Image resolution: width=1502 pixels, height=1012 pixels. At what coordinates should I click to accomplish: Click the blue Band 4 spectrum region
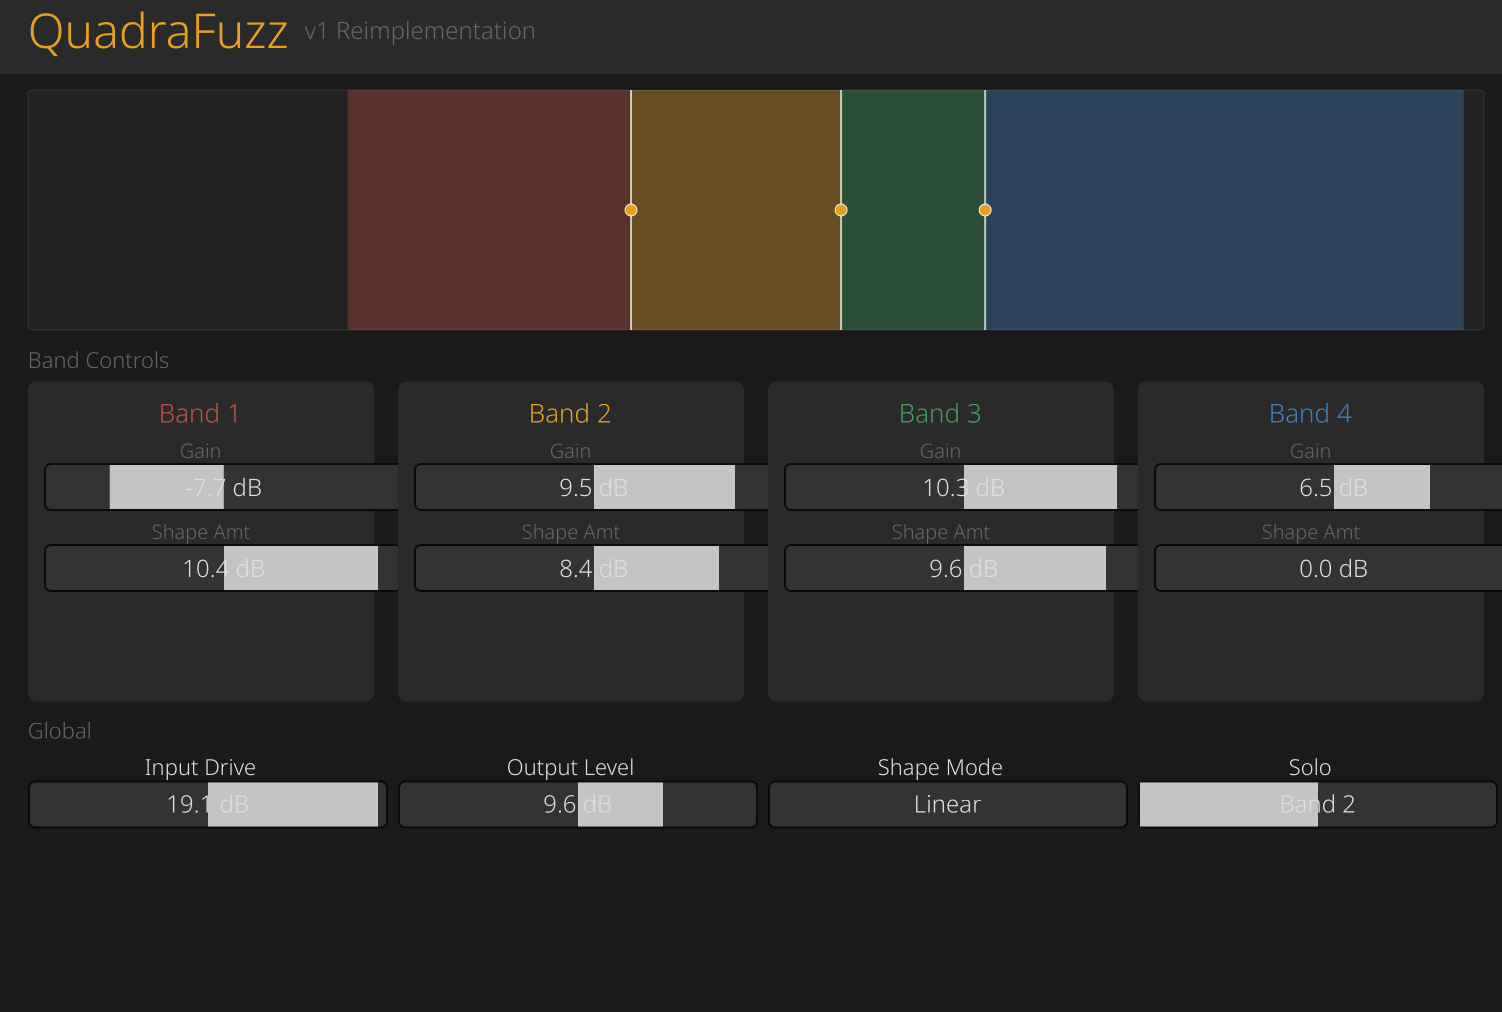(1224, 260)
